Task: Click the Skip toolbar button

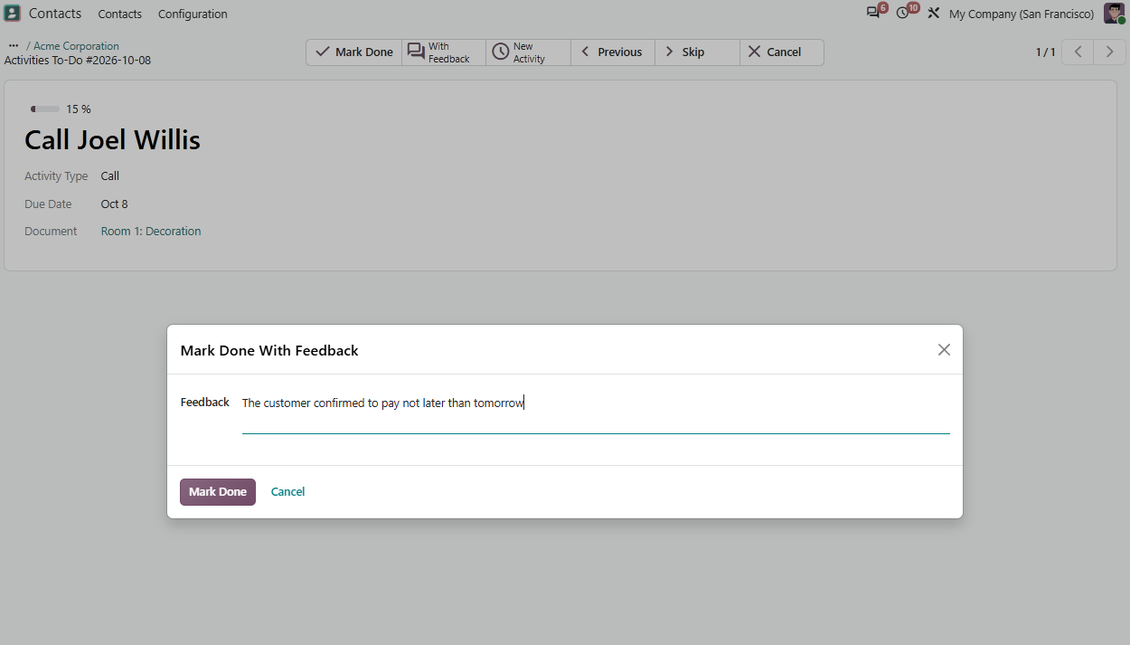Action: point(697,52)
